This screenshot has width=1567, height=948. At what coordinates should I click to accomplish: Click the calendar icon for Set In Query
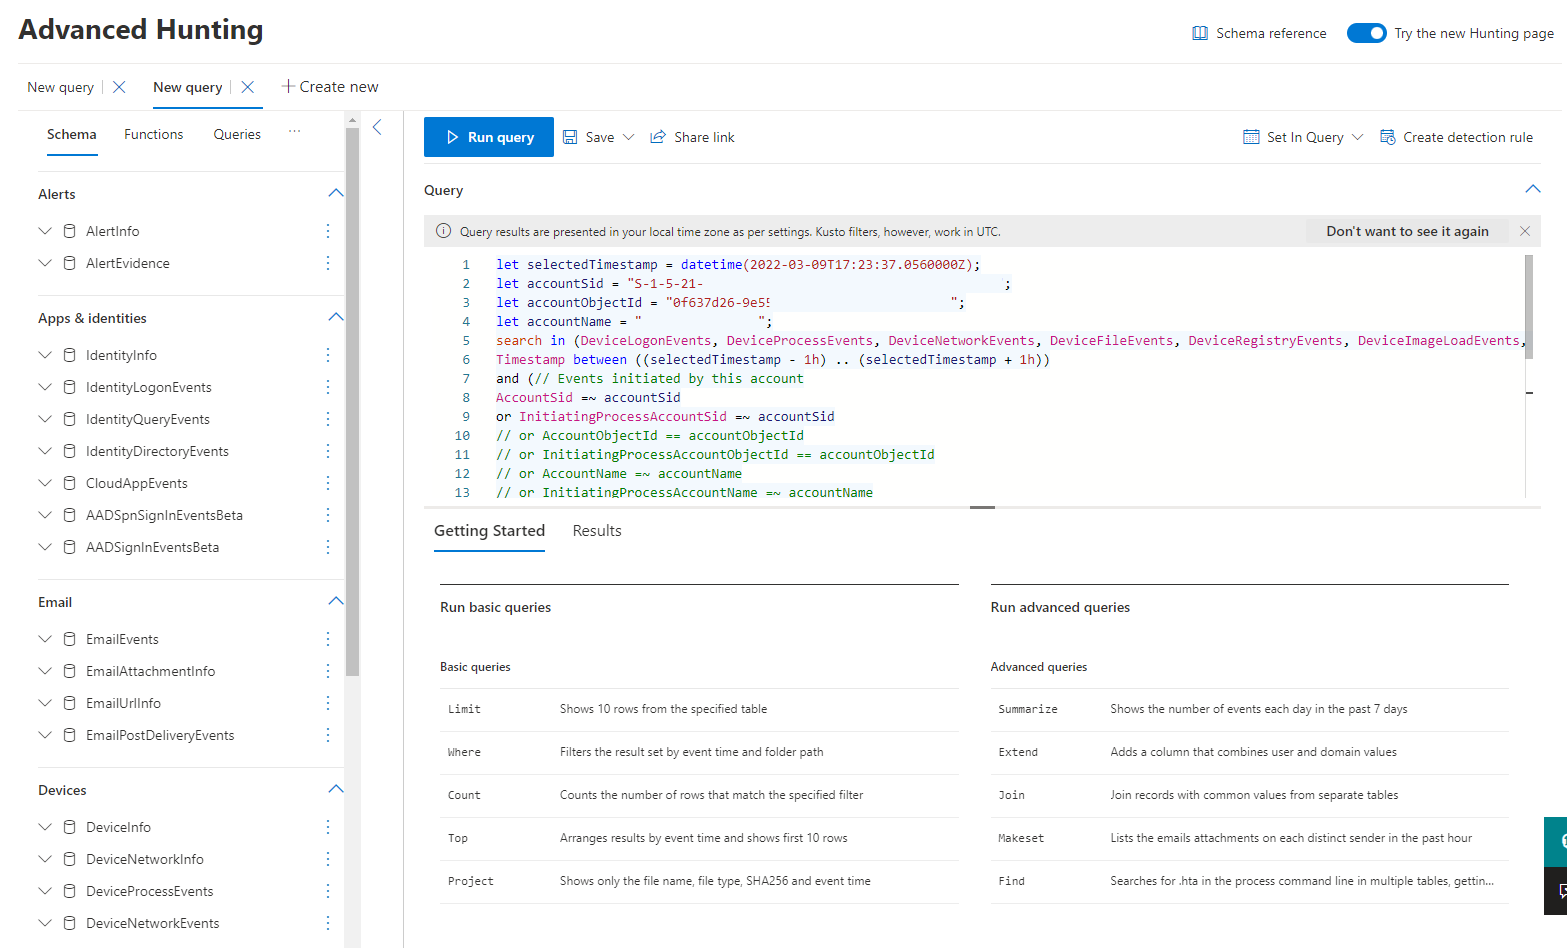(x=1251, y=137)
